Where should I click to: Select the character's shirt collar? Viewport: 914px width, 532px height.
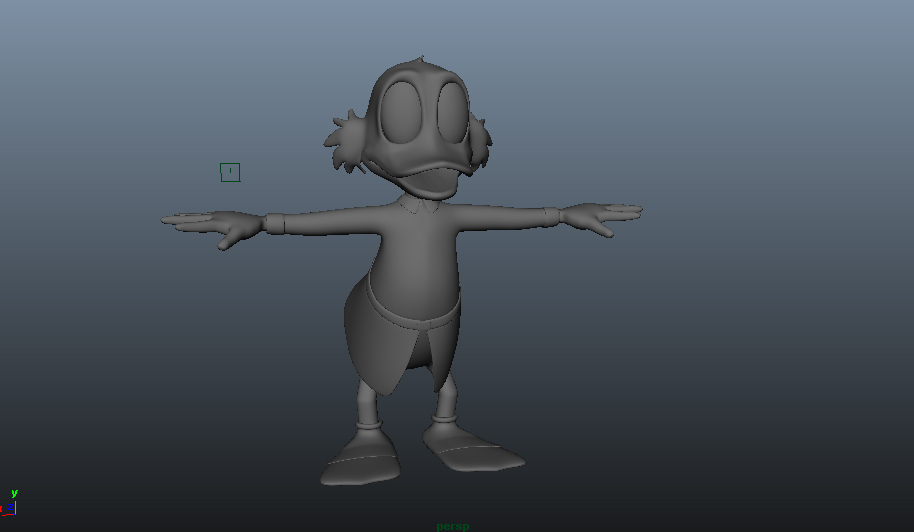tap(419, 205)
